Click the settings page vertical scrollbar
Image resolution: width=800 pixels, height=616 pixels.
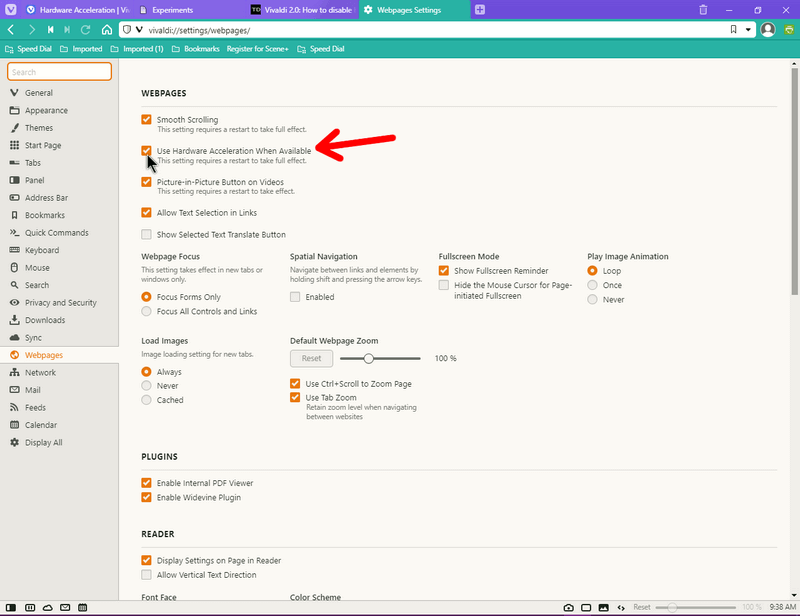(x=794, y=181)
